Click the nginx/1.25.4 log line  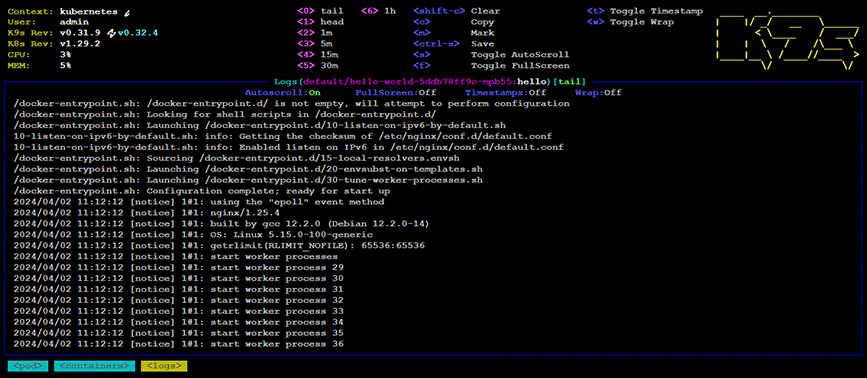click(147, 213)
